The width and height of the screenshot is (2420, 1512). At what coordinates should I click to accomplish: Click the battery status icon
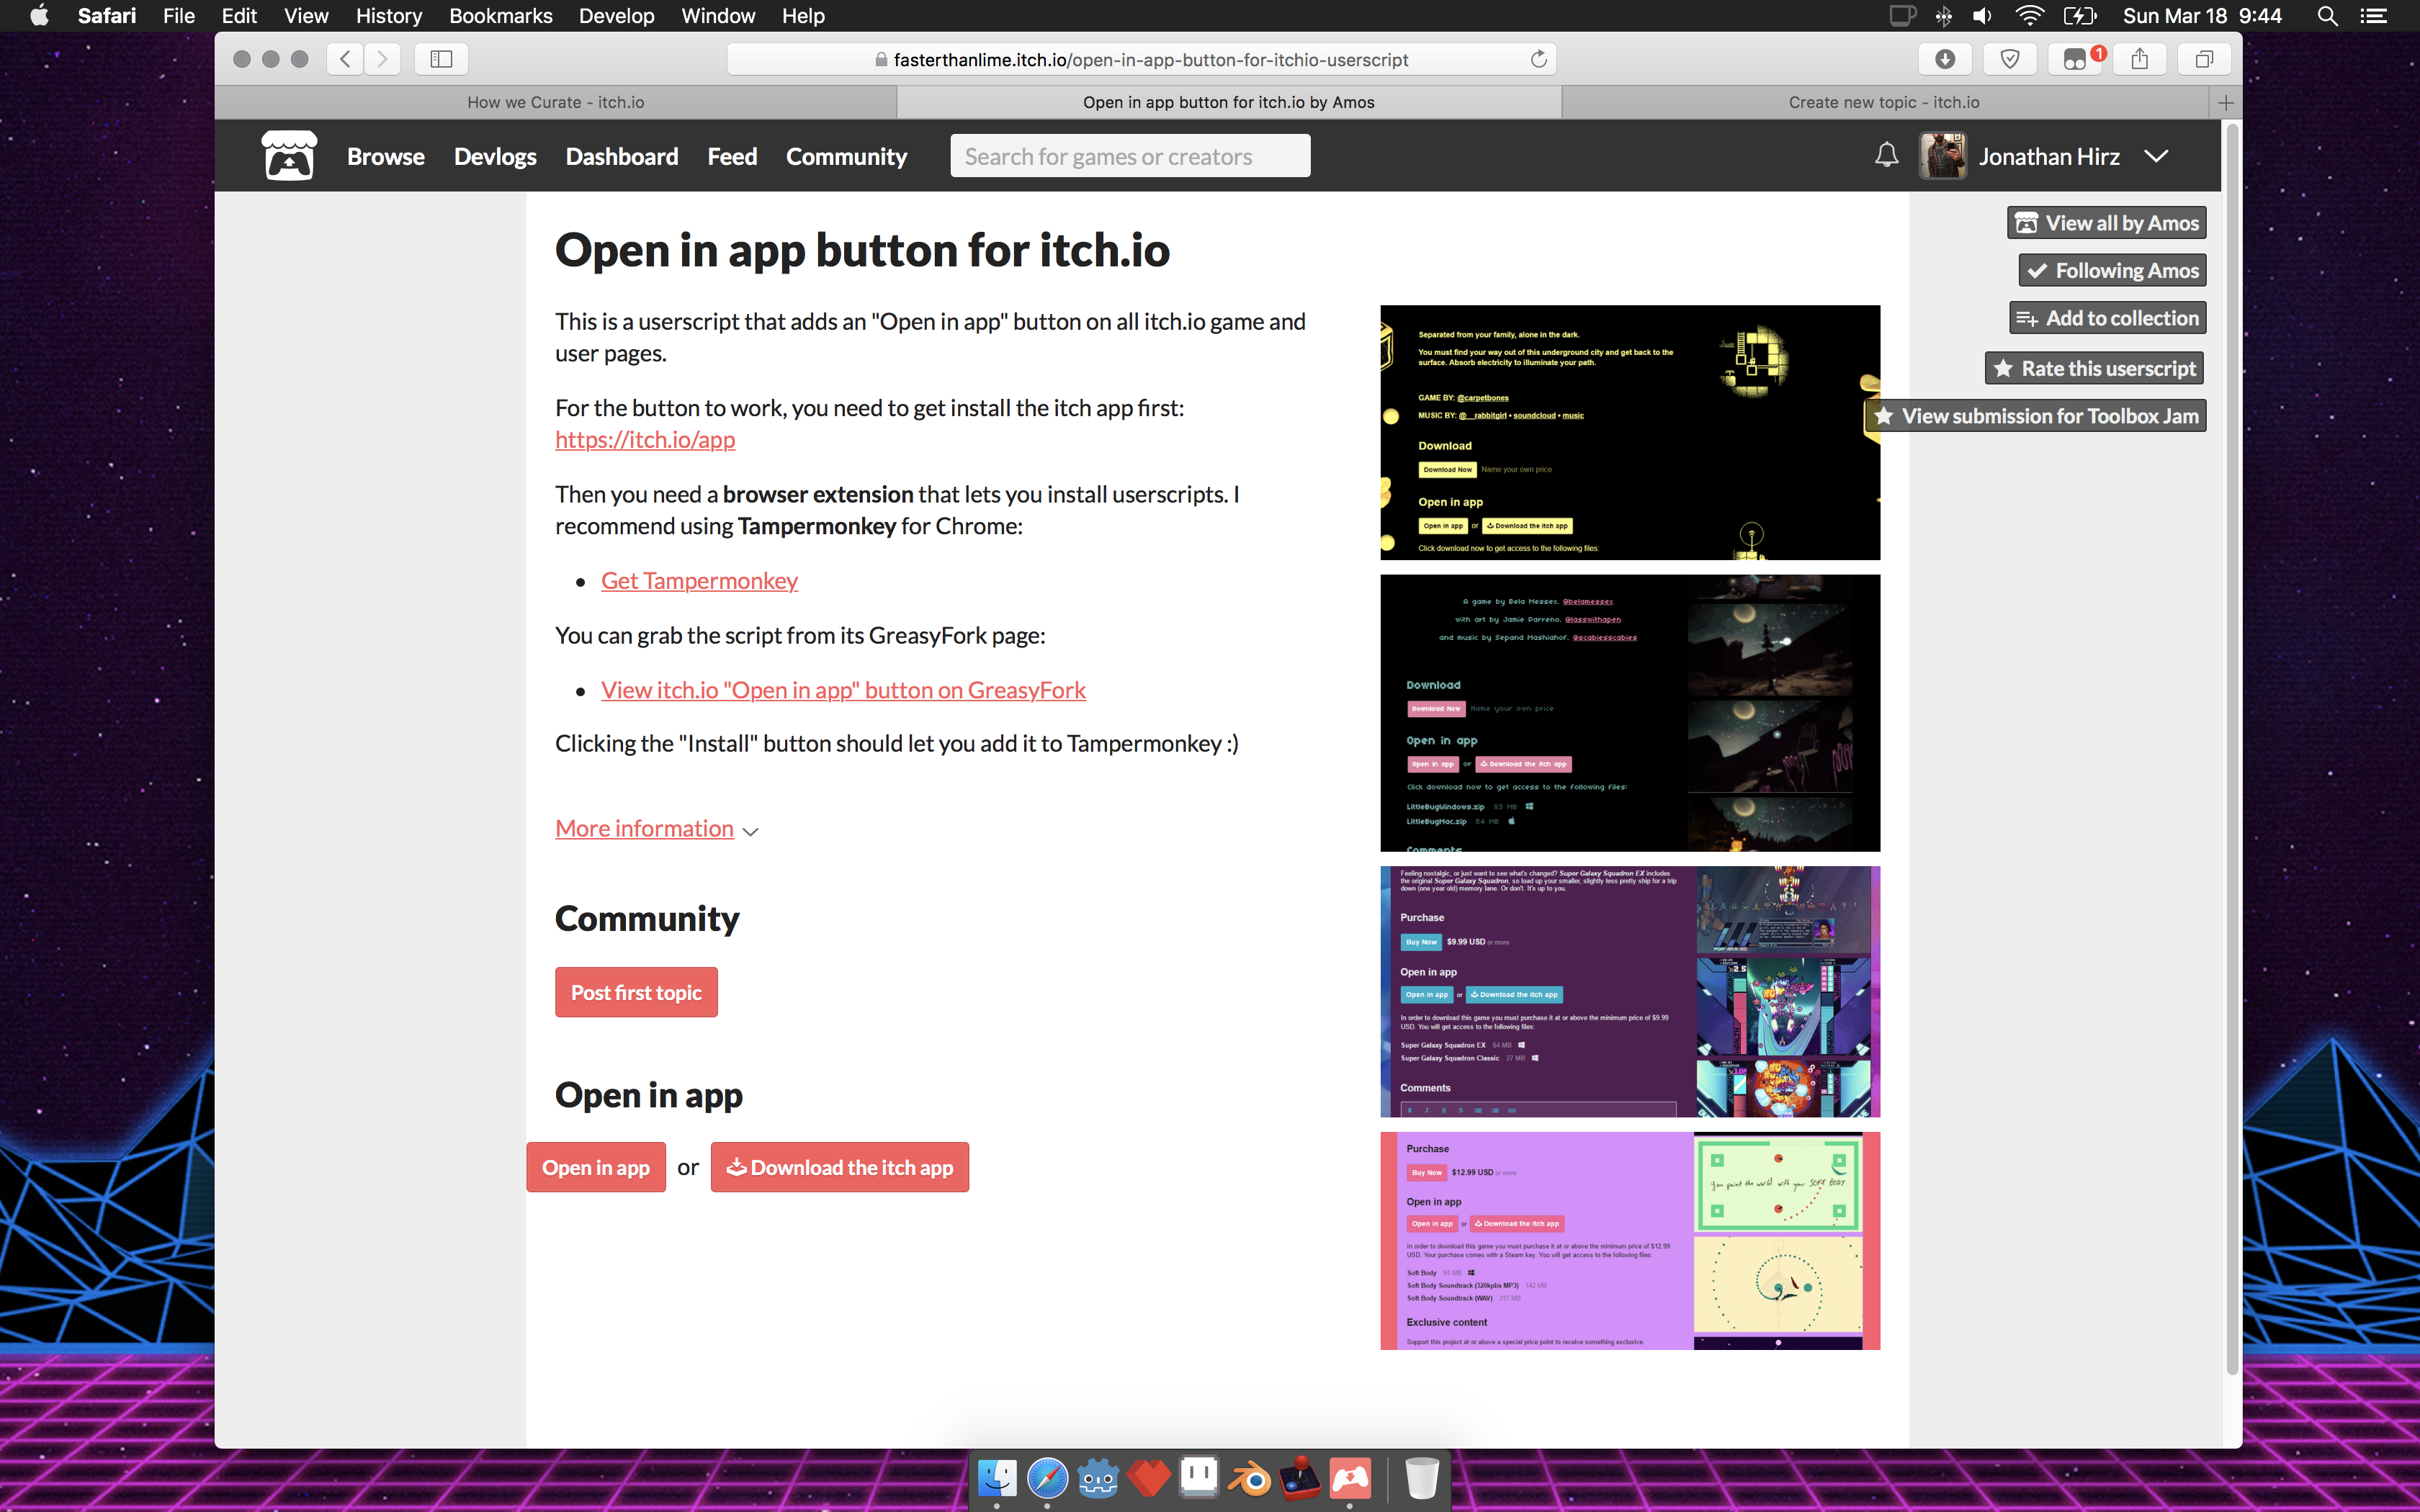[x=2079, y=16]
